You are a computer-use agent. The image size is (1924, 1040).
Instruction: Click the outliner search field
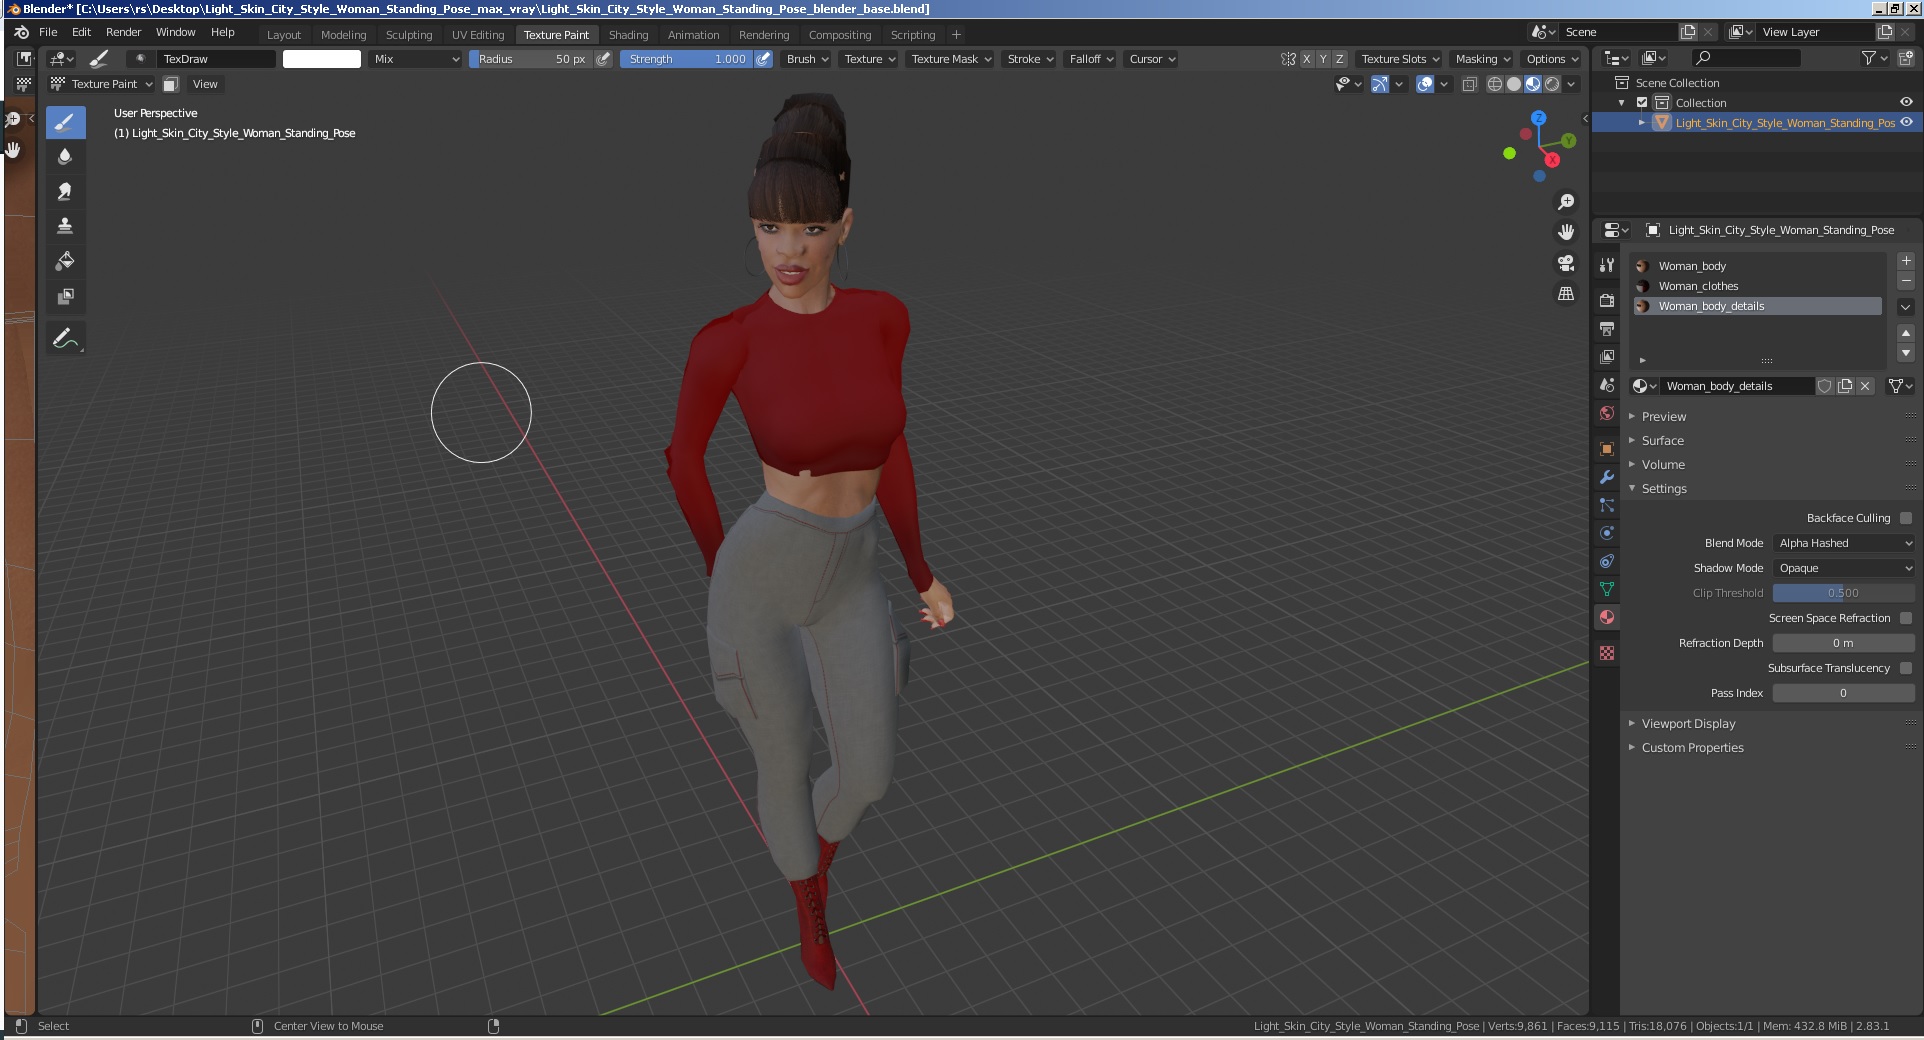[x=1745, y=59]
